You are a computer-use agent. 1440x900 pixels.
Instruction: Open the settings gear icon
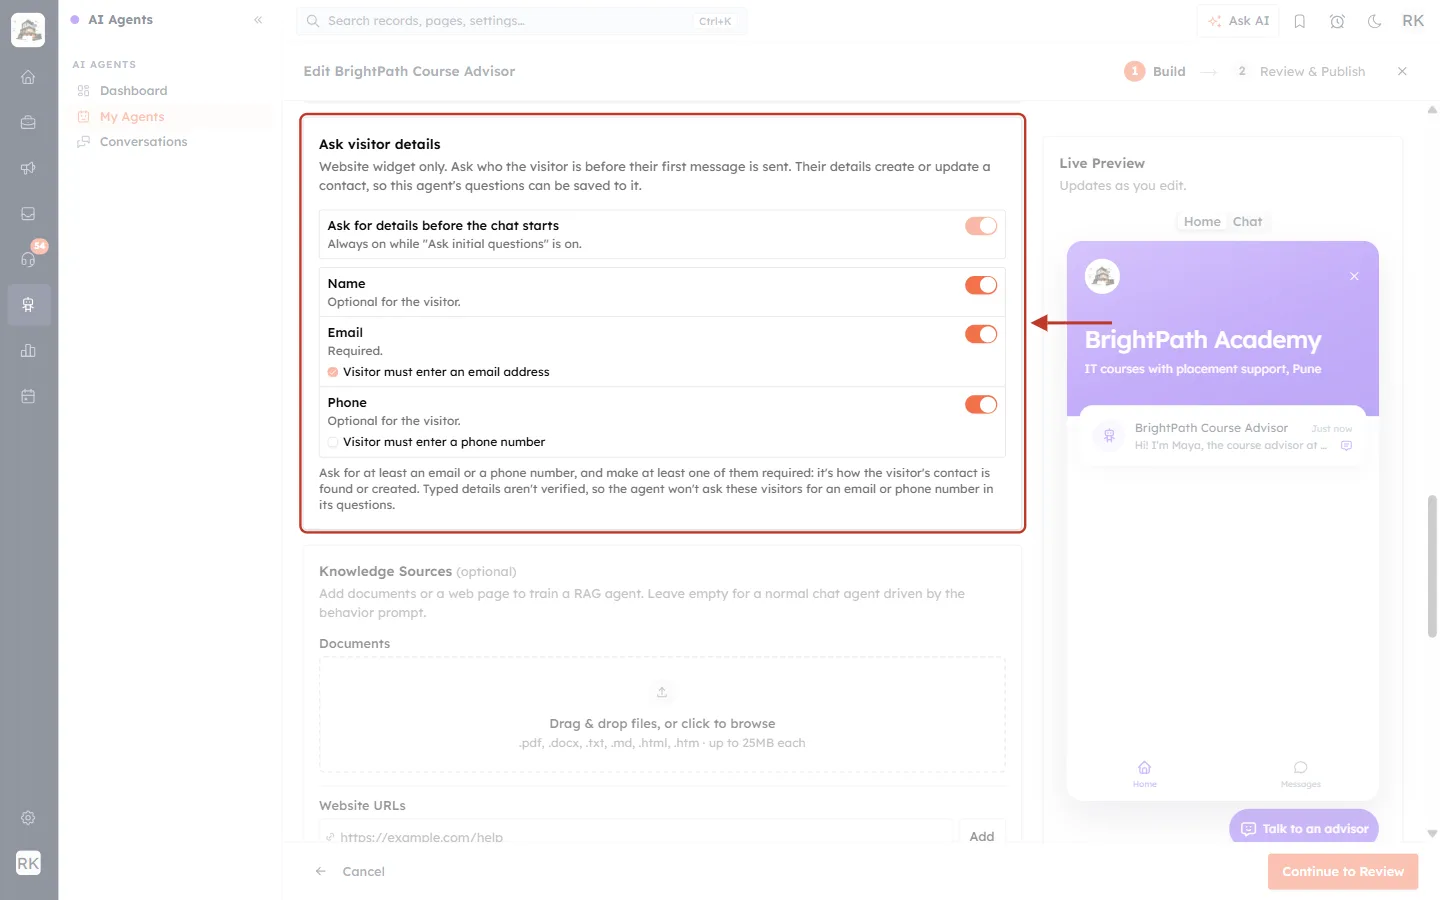pos(28,818)
